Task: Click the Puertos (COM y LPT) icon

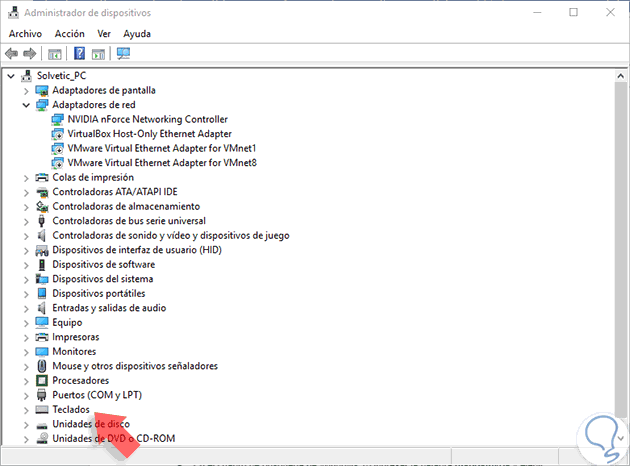Action: point(41,395)
